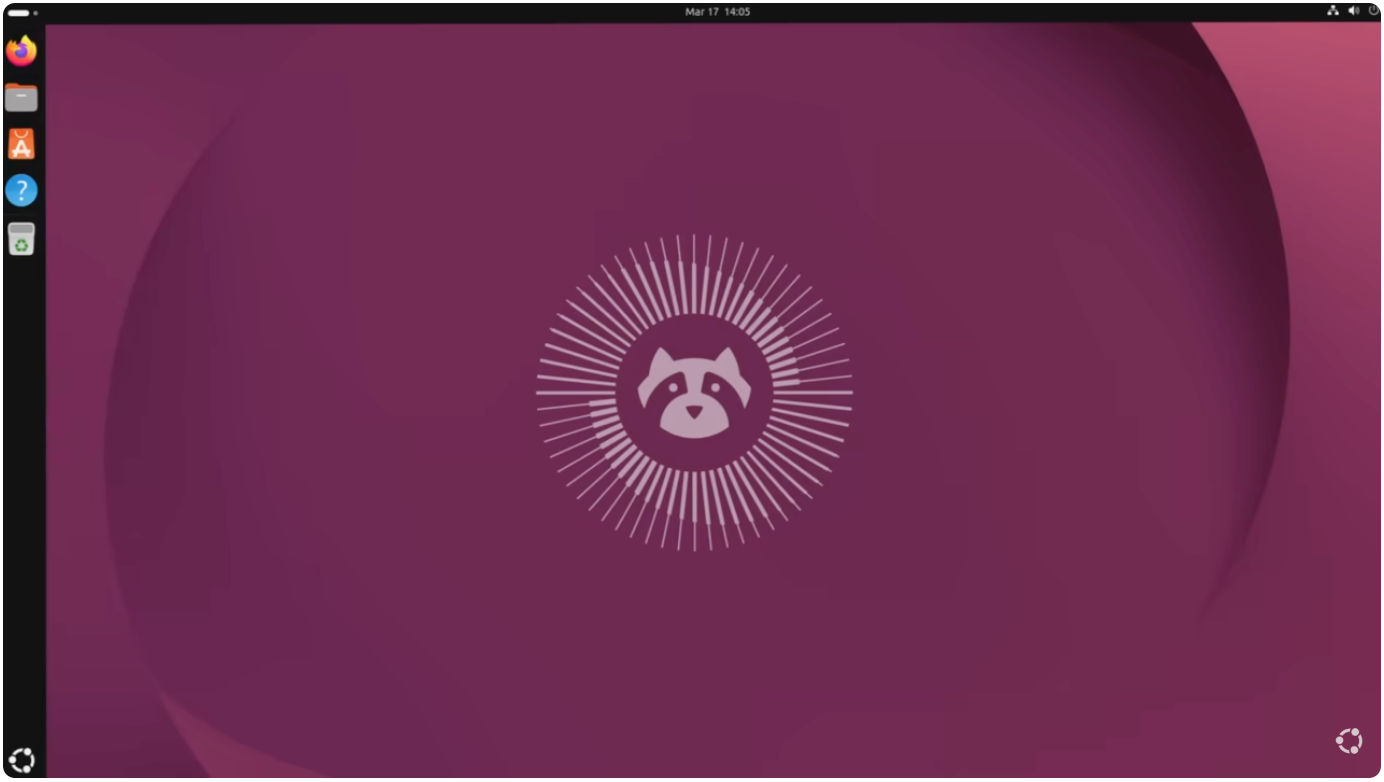Click the network icon in the top bar
The width and height of the screenshot is (1384, 782).
1334,11
